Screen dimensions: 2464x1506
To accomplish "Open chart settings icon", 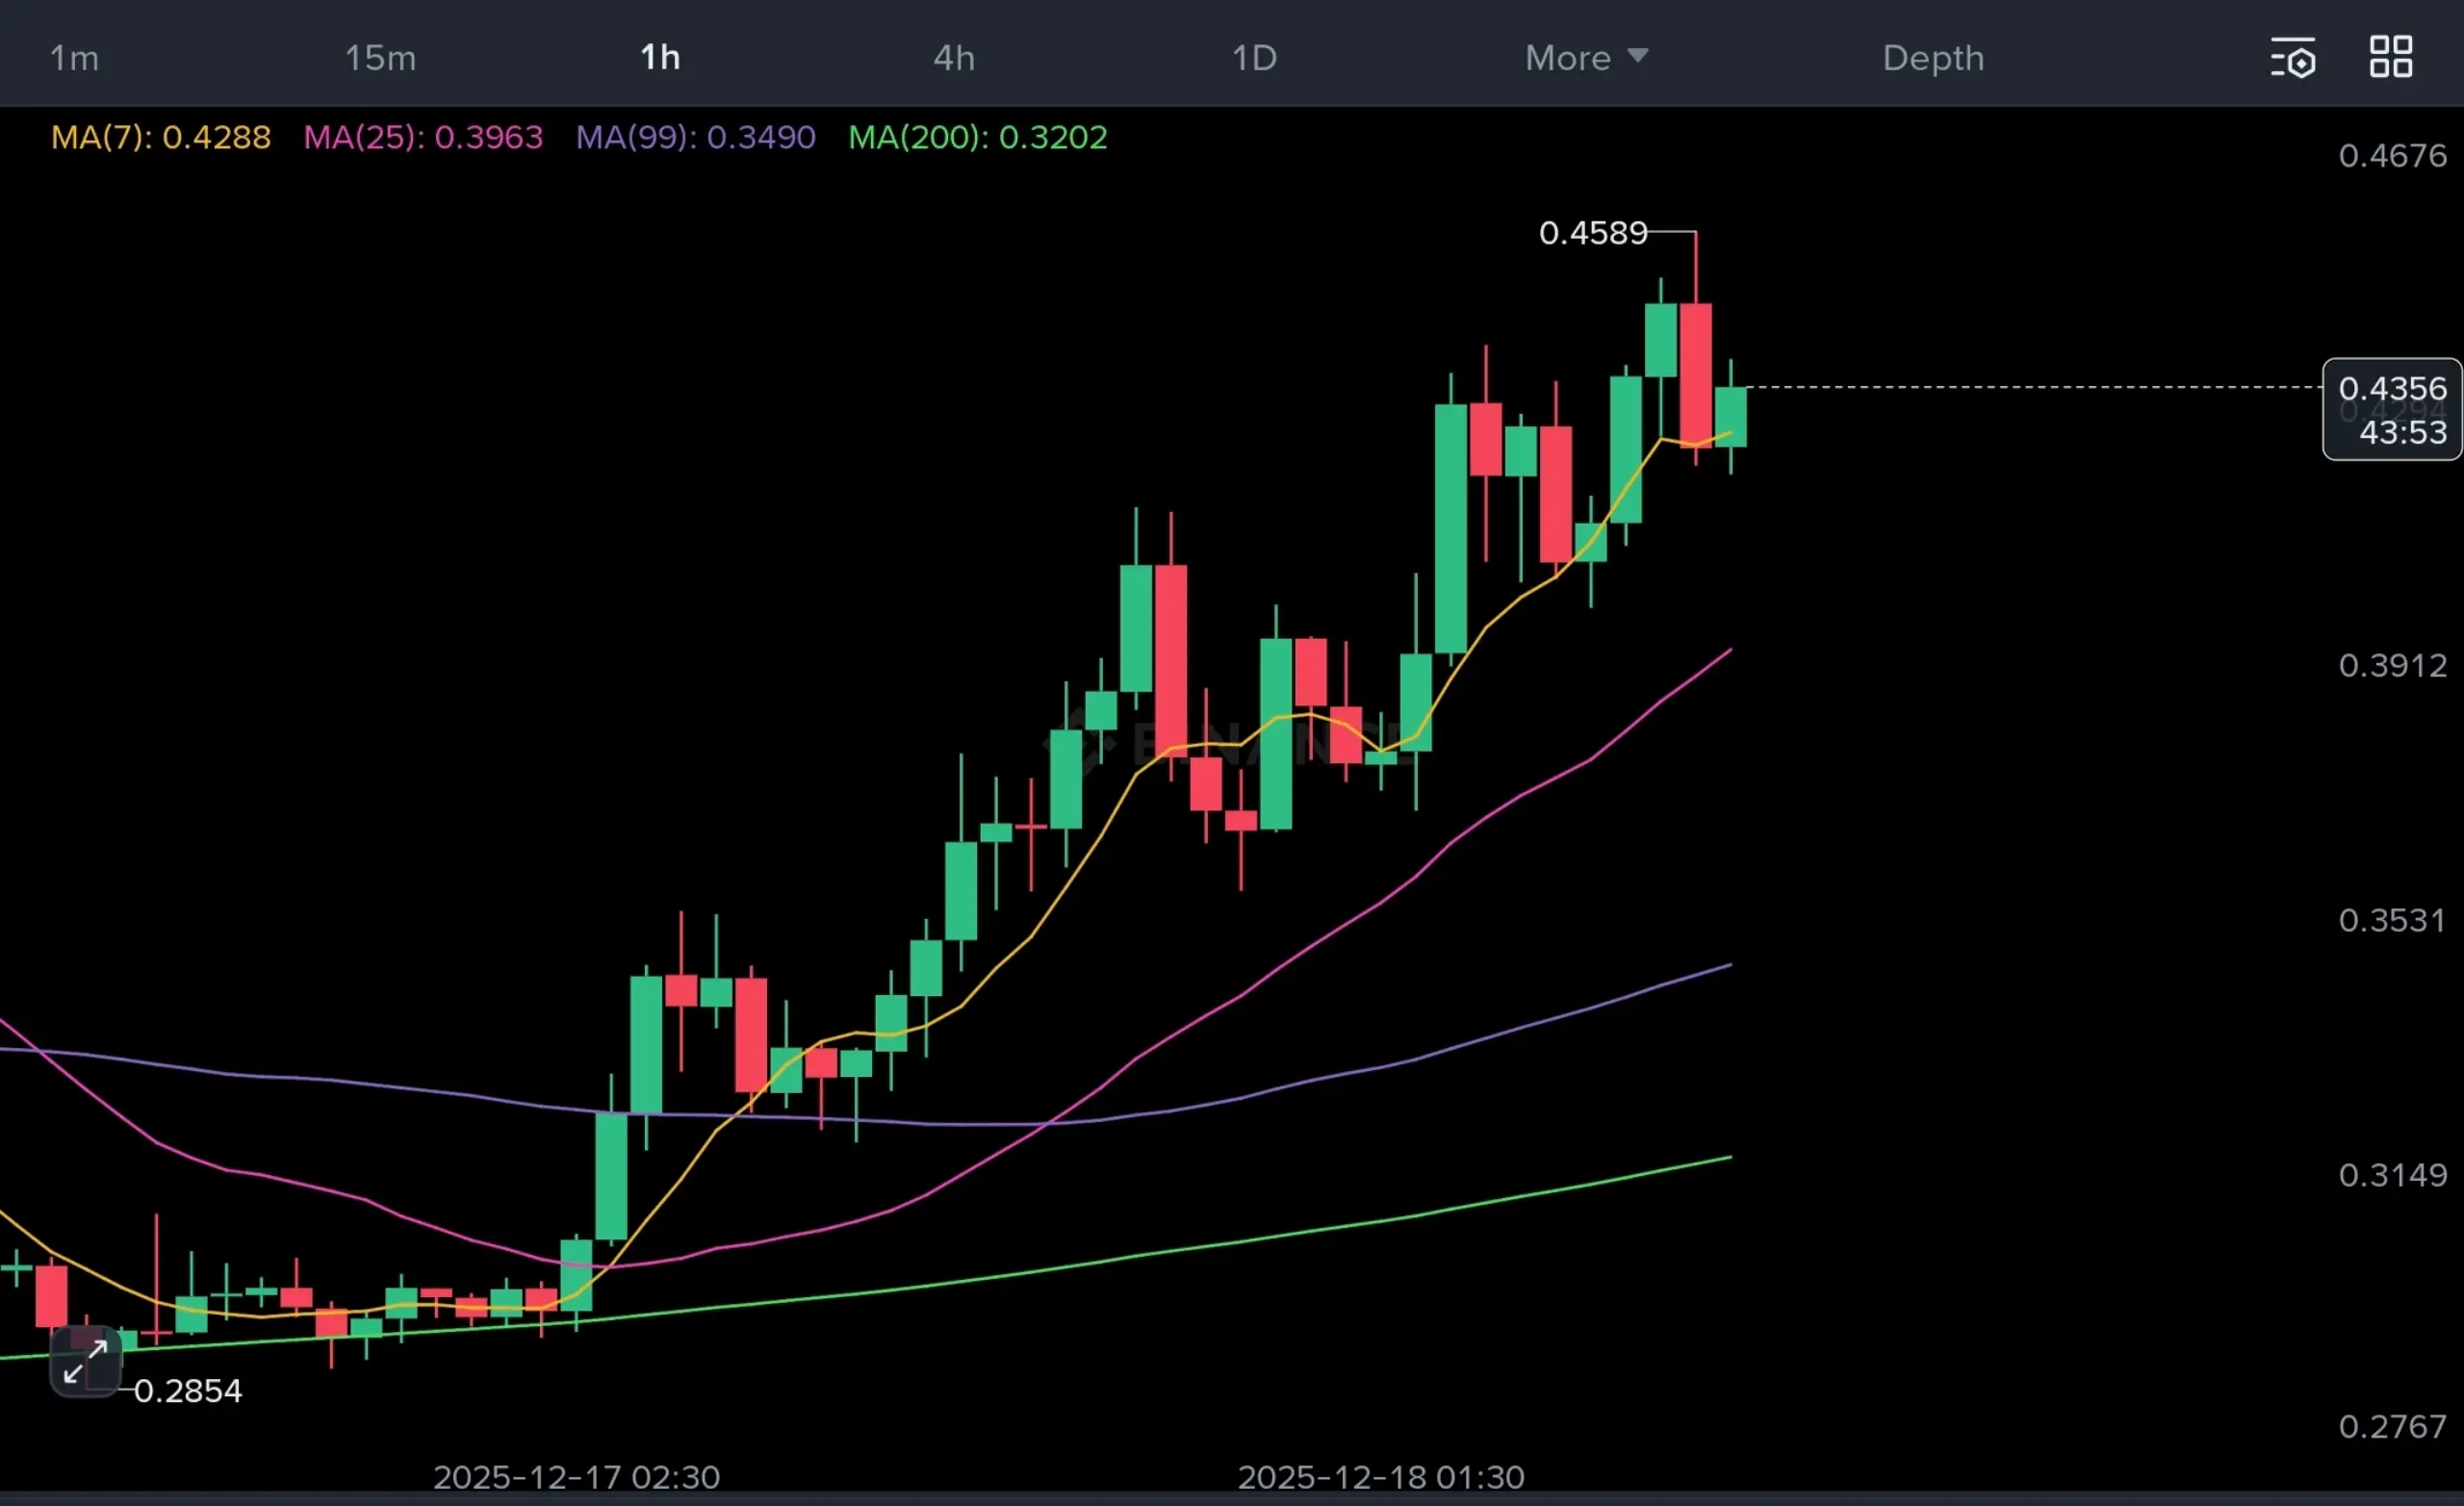I will coord(2292,58).
